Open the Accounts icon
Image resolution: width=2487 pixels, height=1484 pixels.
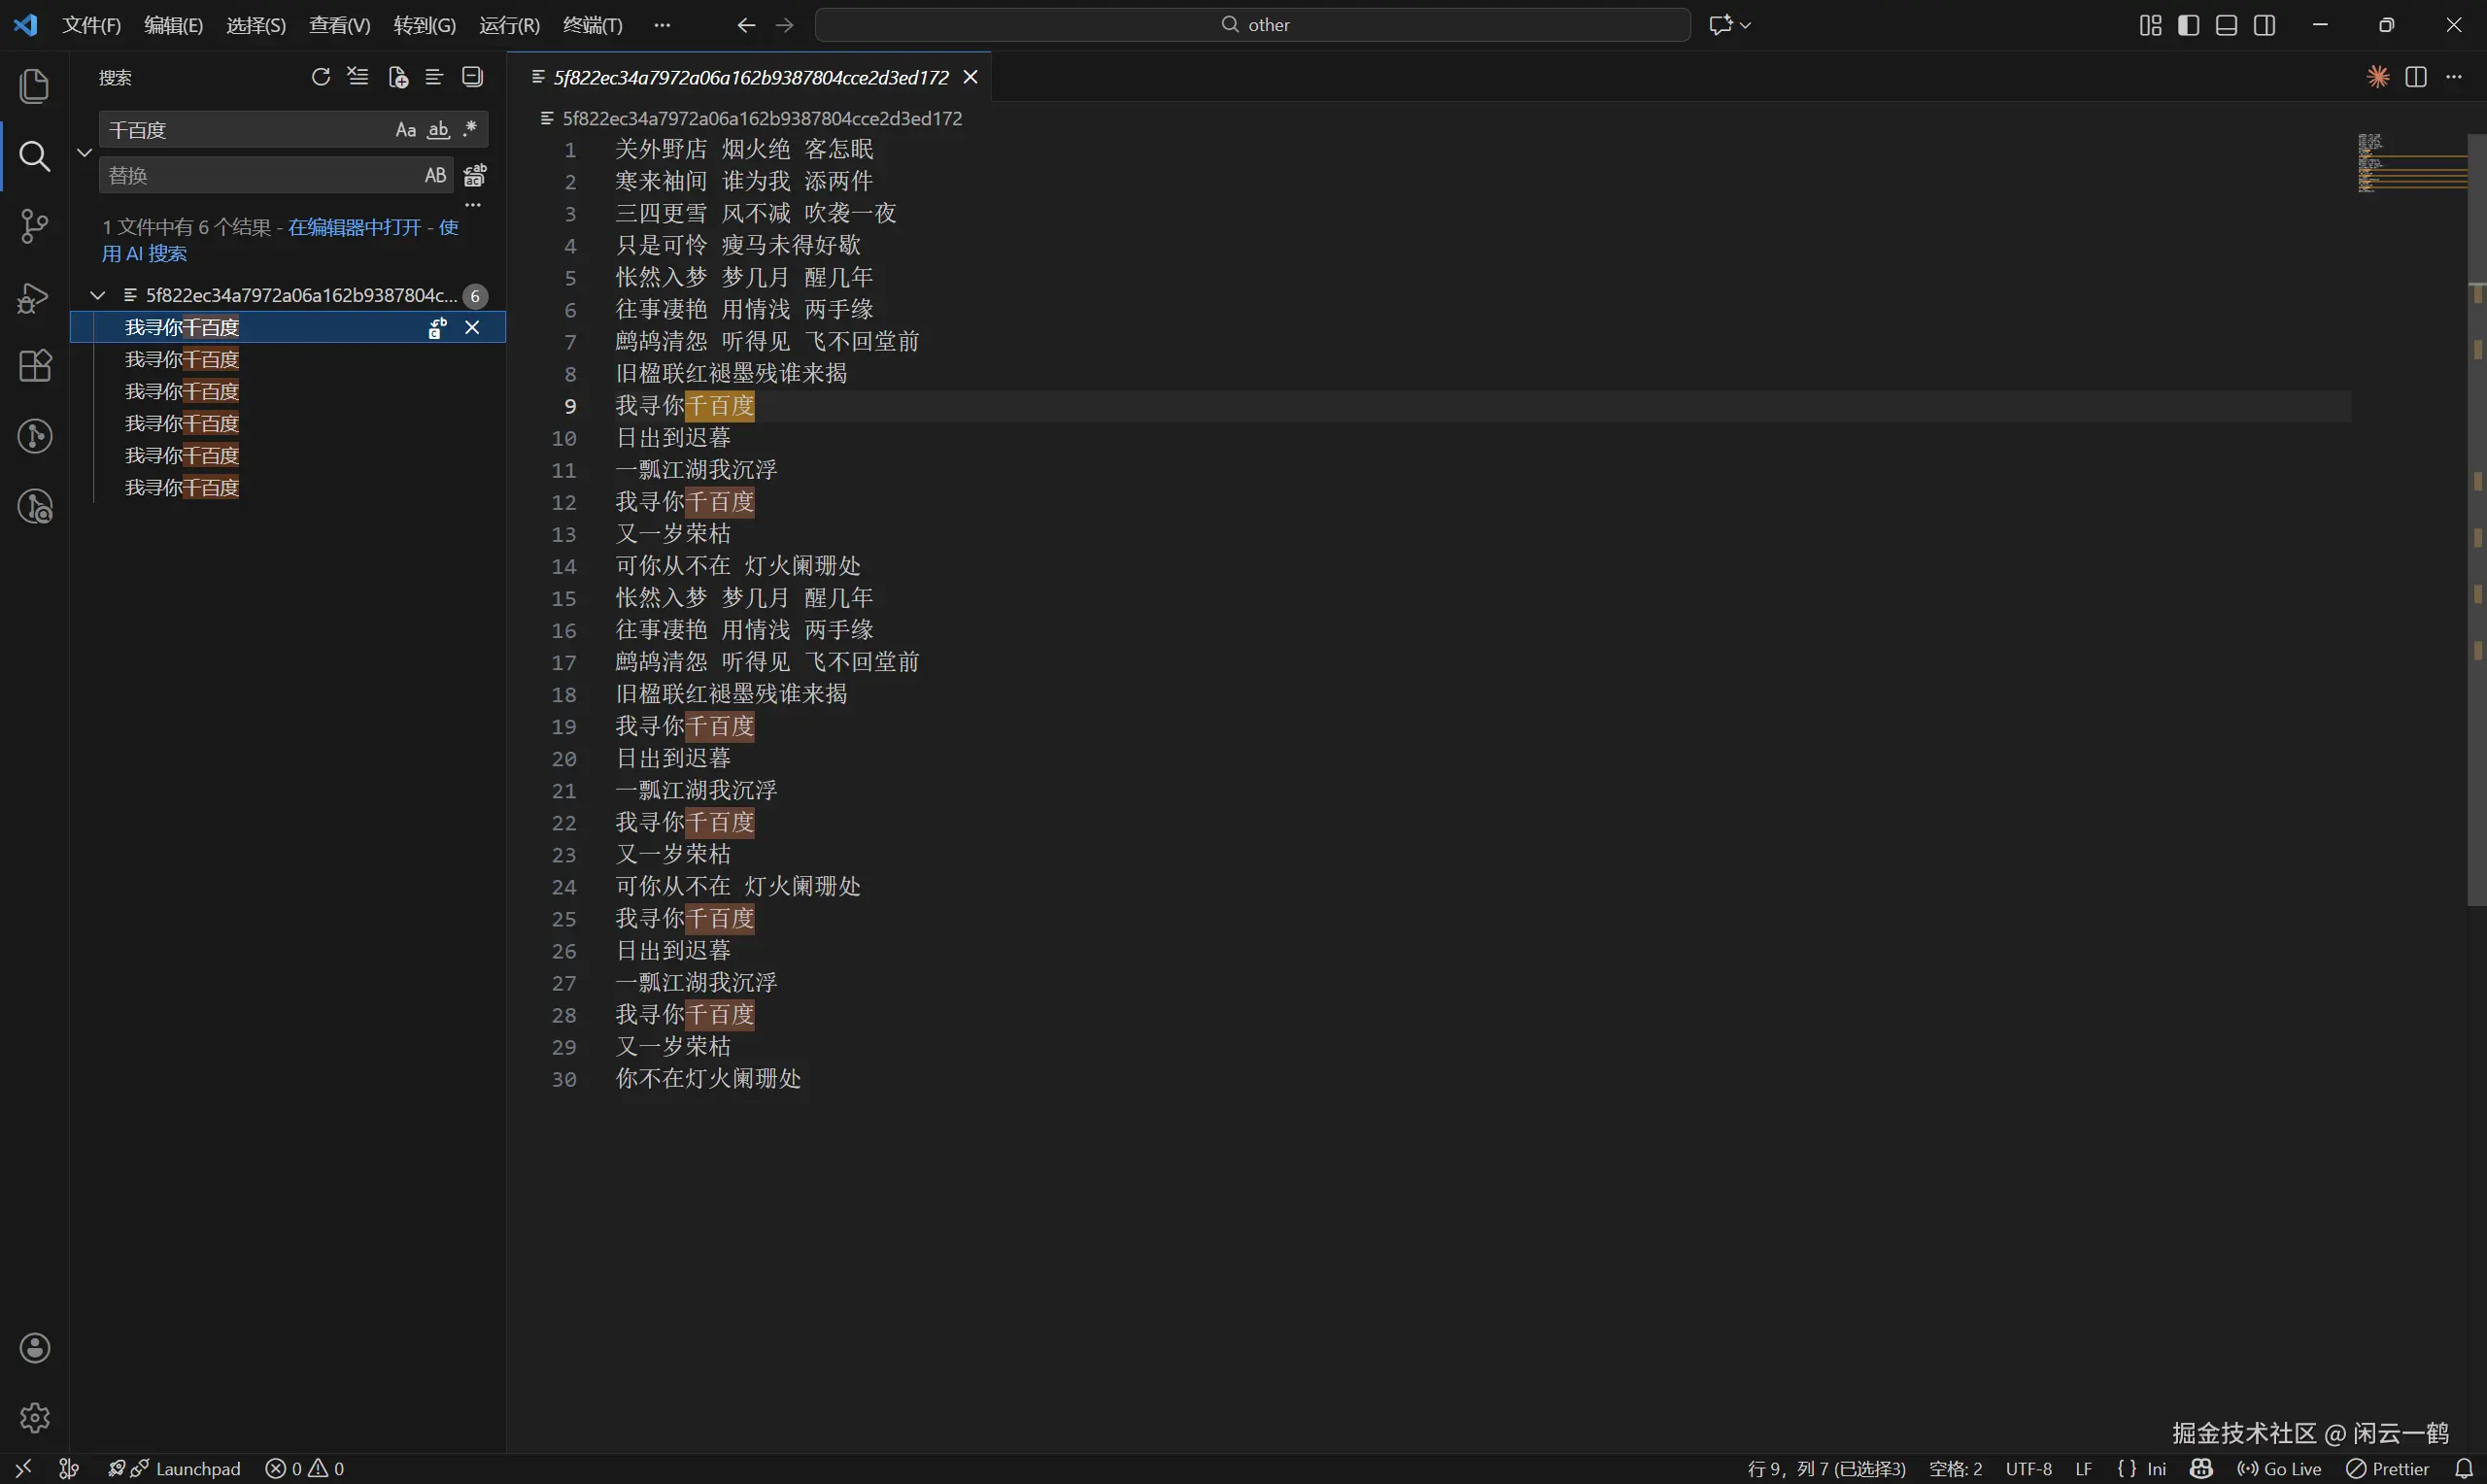(34, 1347)
